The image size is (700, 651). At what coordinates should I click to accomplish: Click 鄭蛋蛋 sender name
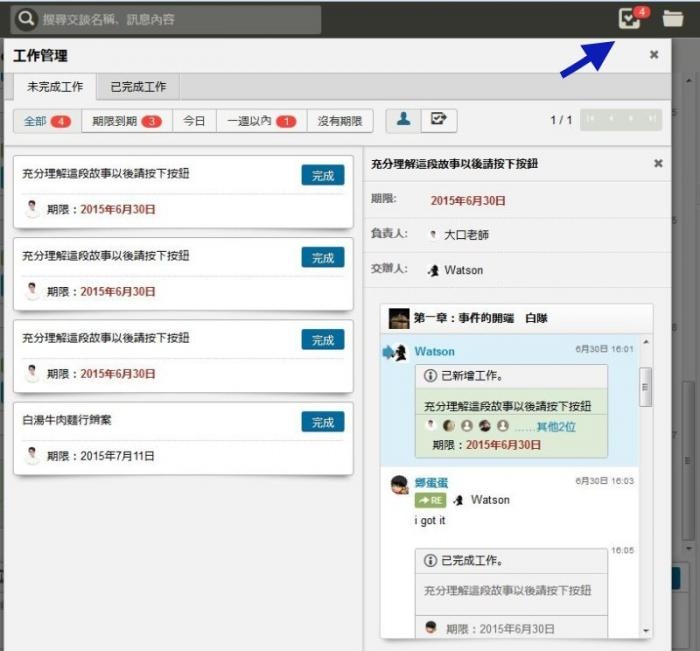tap(431, 483)
